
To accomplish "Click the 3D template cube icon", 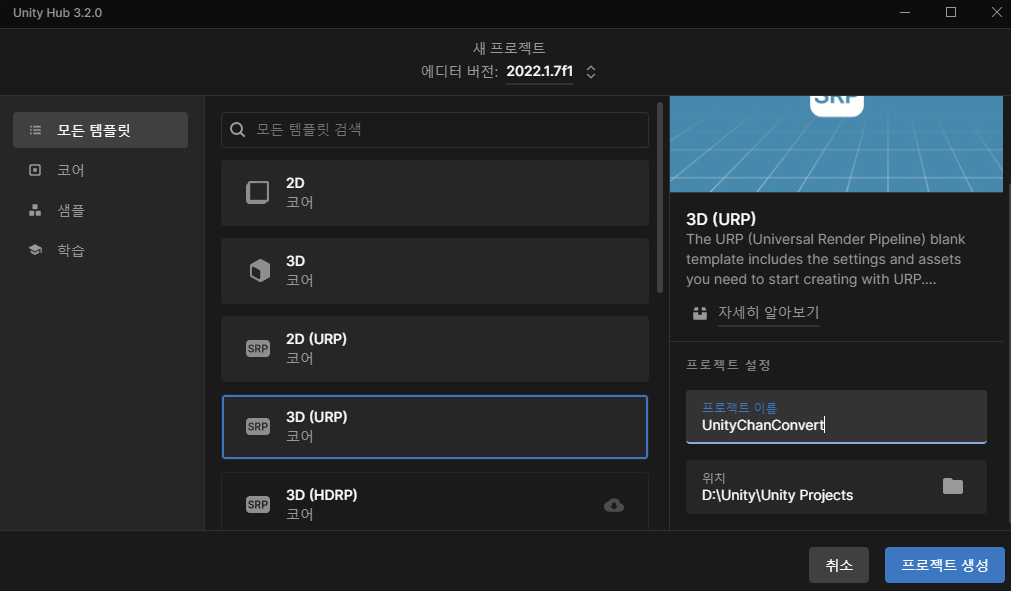I will pos(259,270).
